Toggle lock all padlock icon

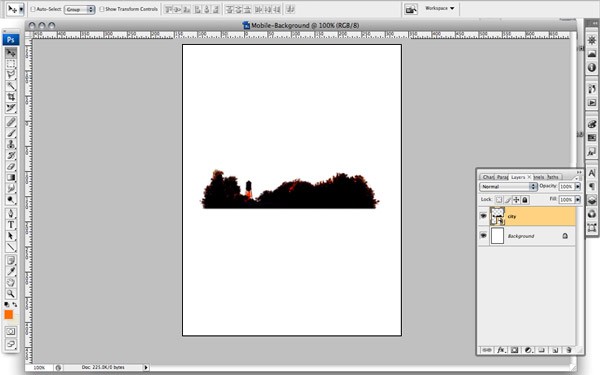pos(525,199)
